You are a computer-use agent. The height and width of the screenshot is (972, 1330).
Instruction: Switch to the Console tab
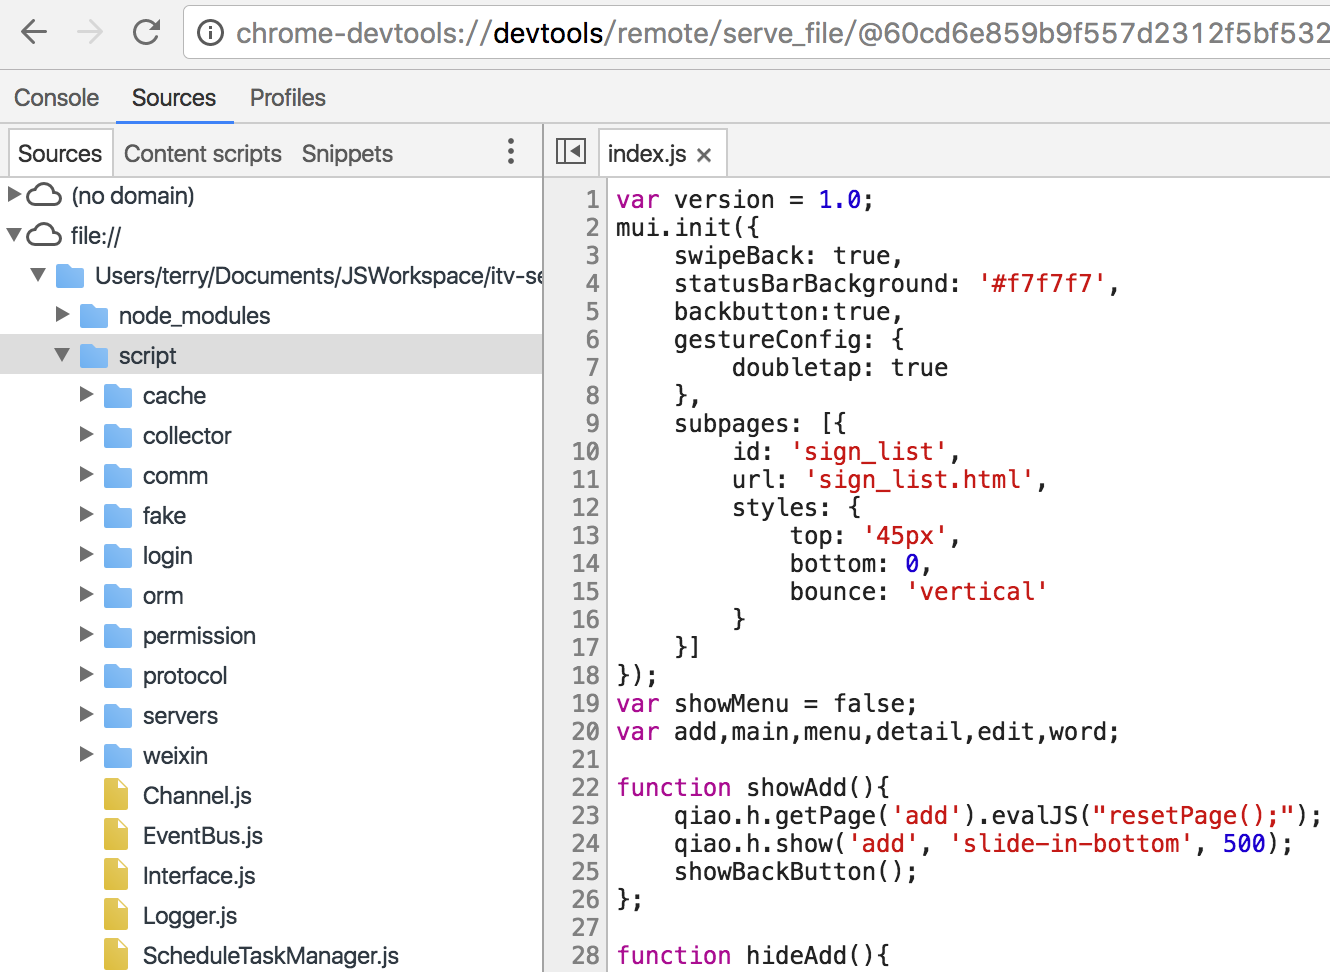coord(56,98)
